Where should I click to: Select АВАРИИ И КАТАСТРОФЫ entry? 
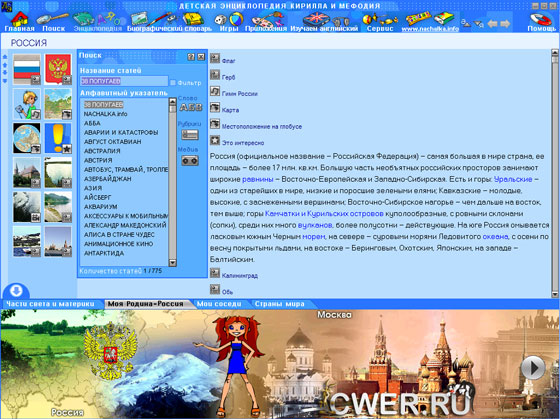pyautogui.click(x=121, y=132)
